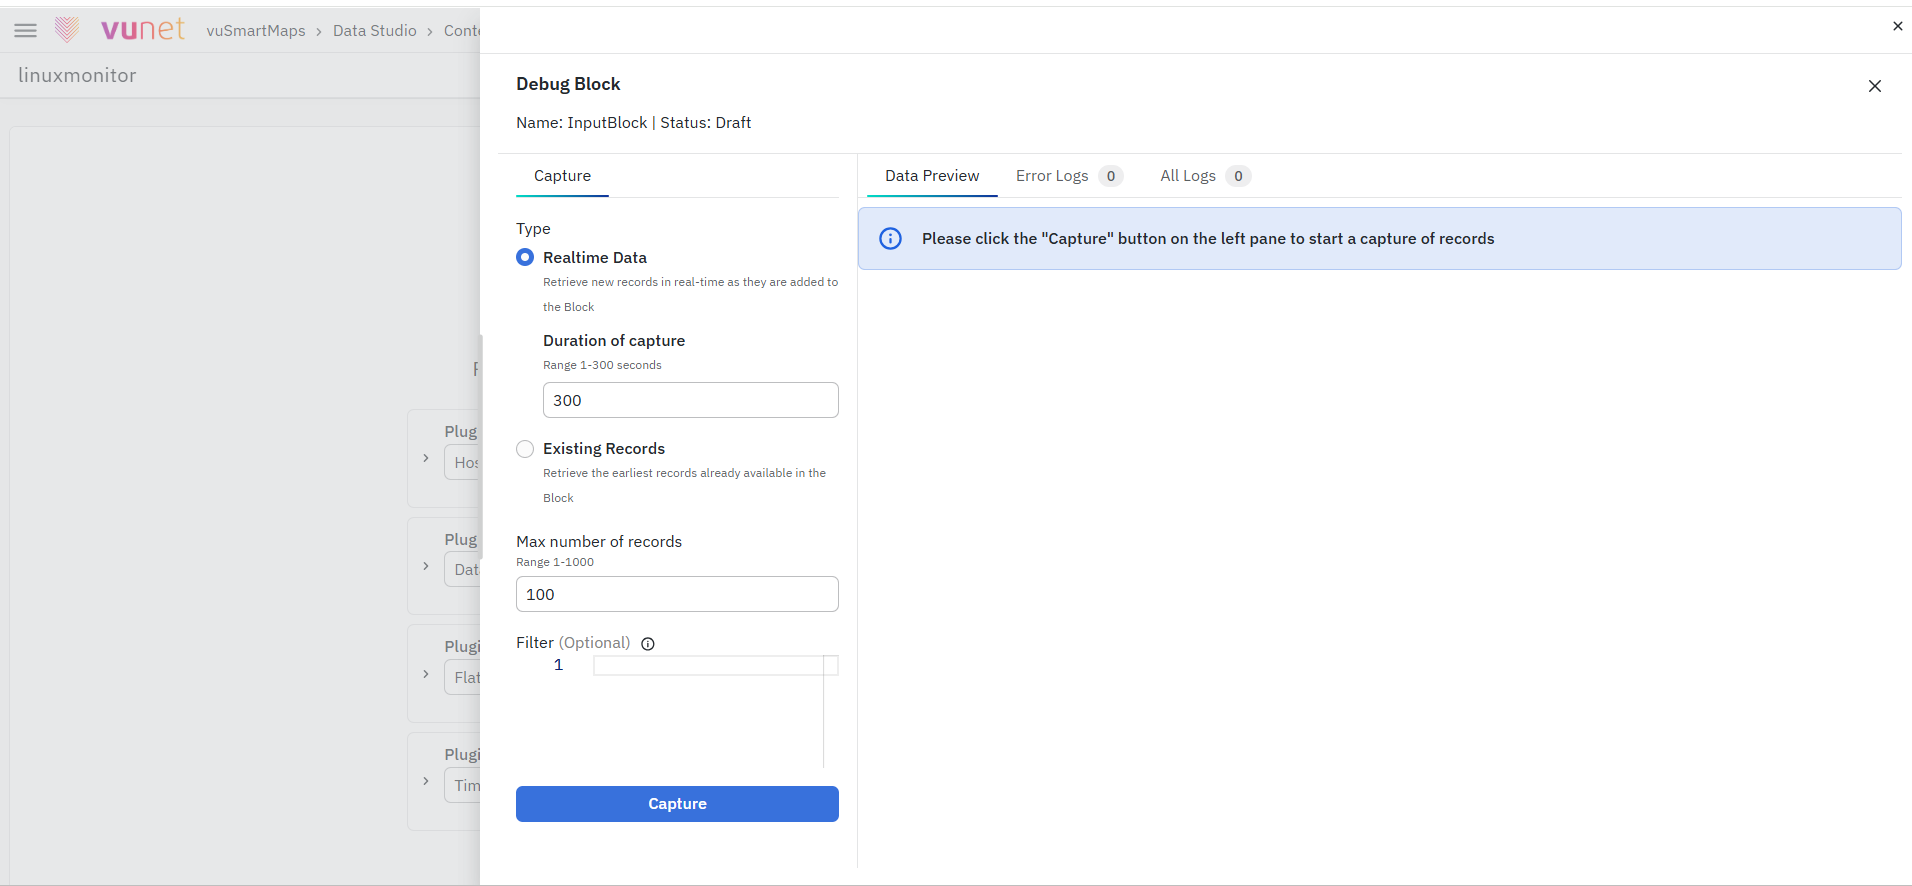Screen dimensions: 1912x886
Task: Select the Existing Records radio option
Action: [x=525, y=449]
